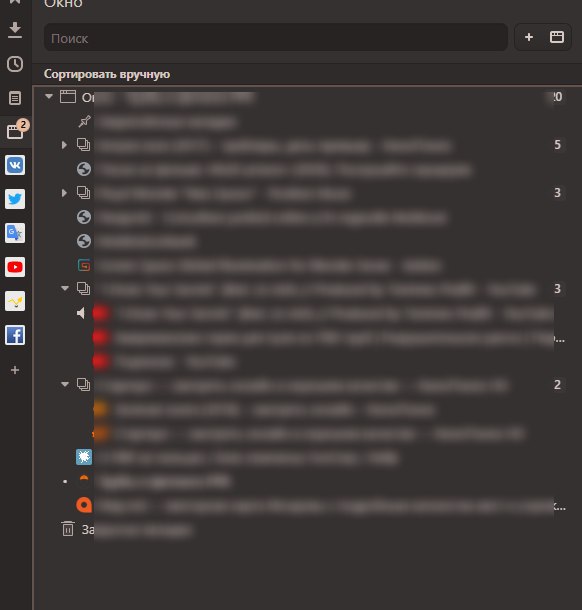Open the Twitter web panel
582x610 pixels.
(x=15, y=199)
